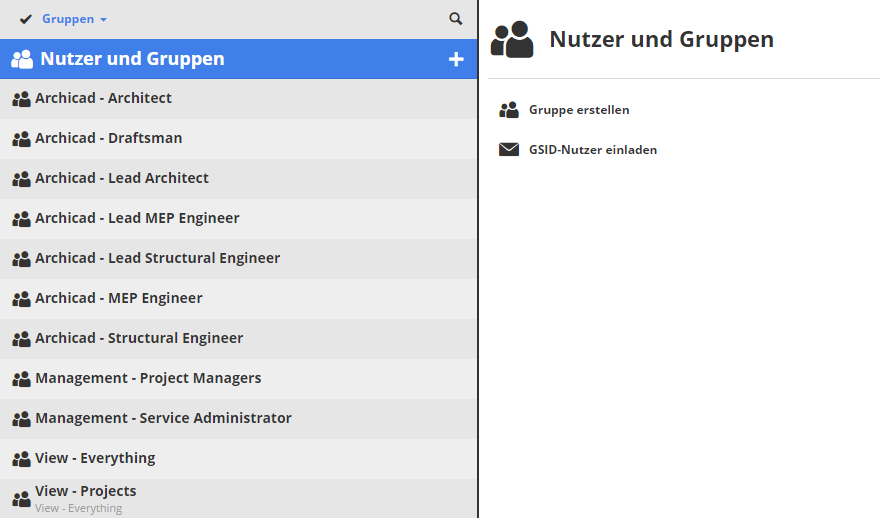Viewport: 880px width, 518px height.
Task: Open the Archicad - MEP Engineer group
Action: (x=118, y=298)
